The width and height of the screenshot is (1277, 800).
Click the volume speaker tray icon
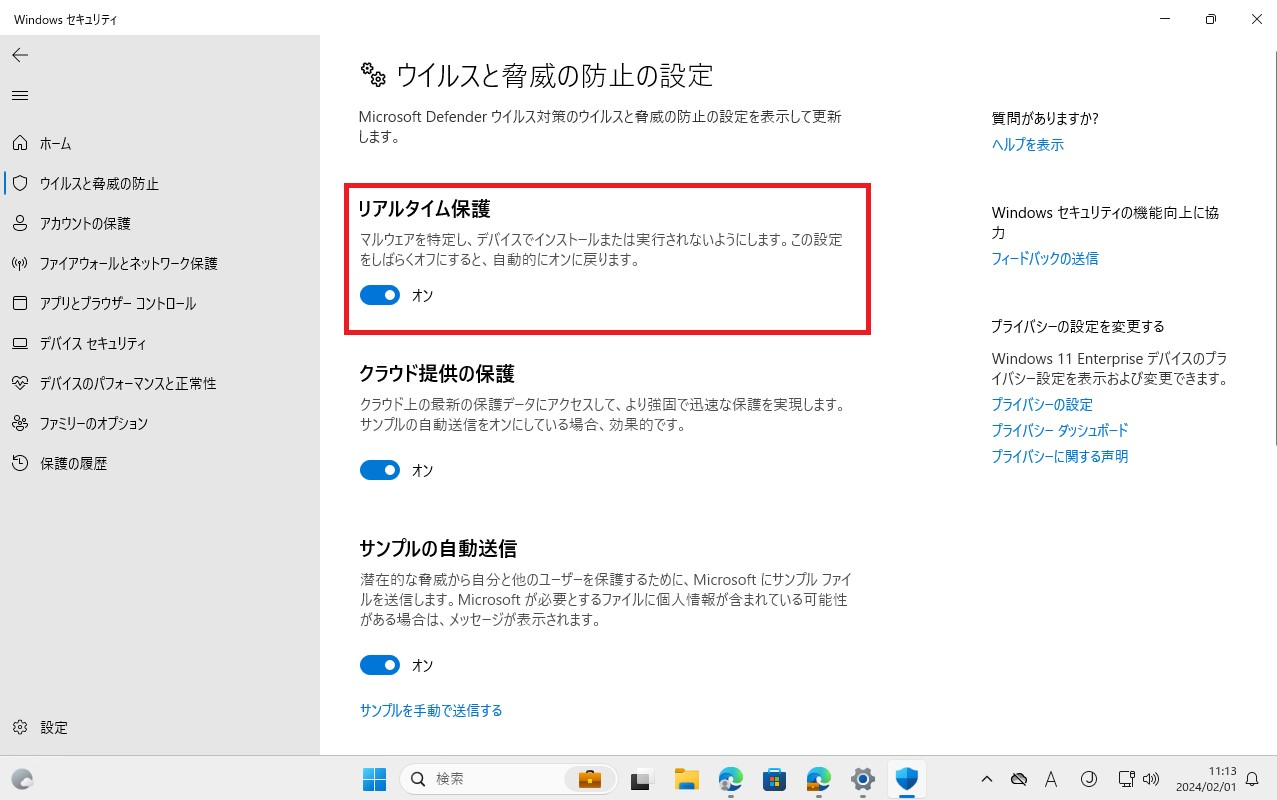point(1151,779)
